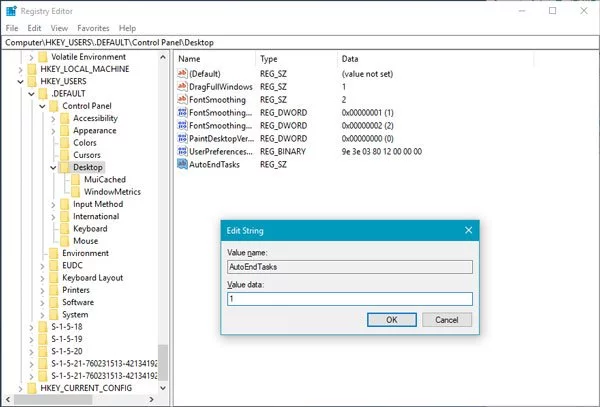Collapse the HKEY_USERS tree node
The height and width of the screenshot is (407, 600).
(x=19, y=82)
